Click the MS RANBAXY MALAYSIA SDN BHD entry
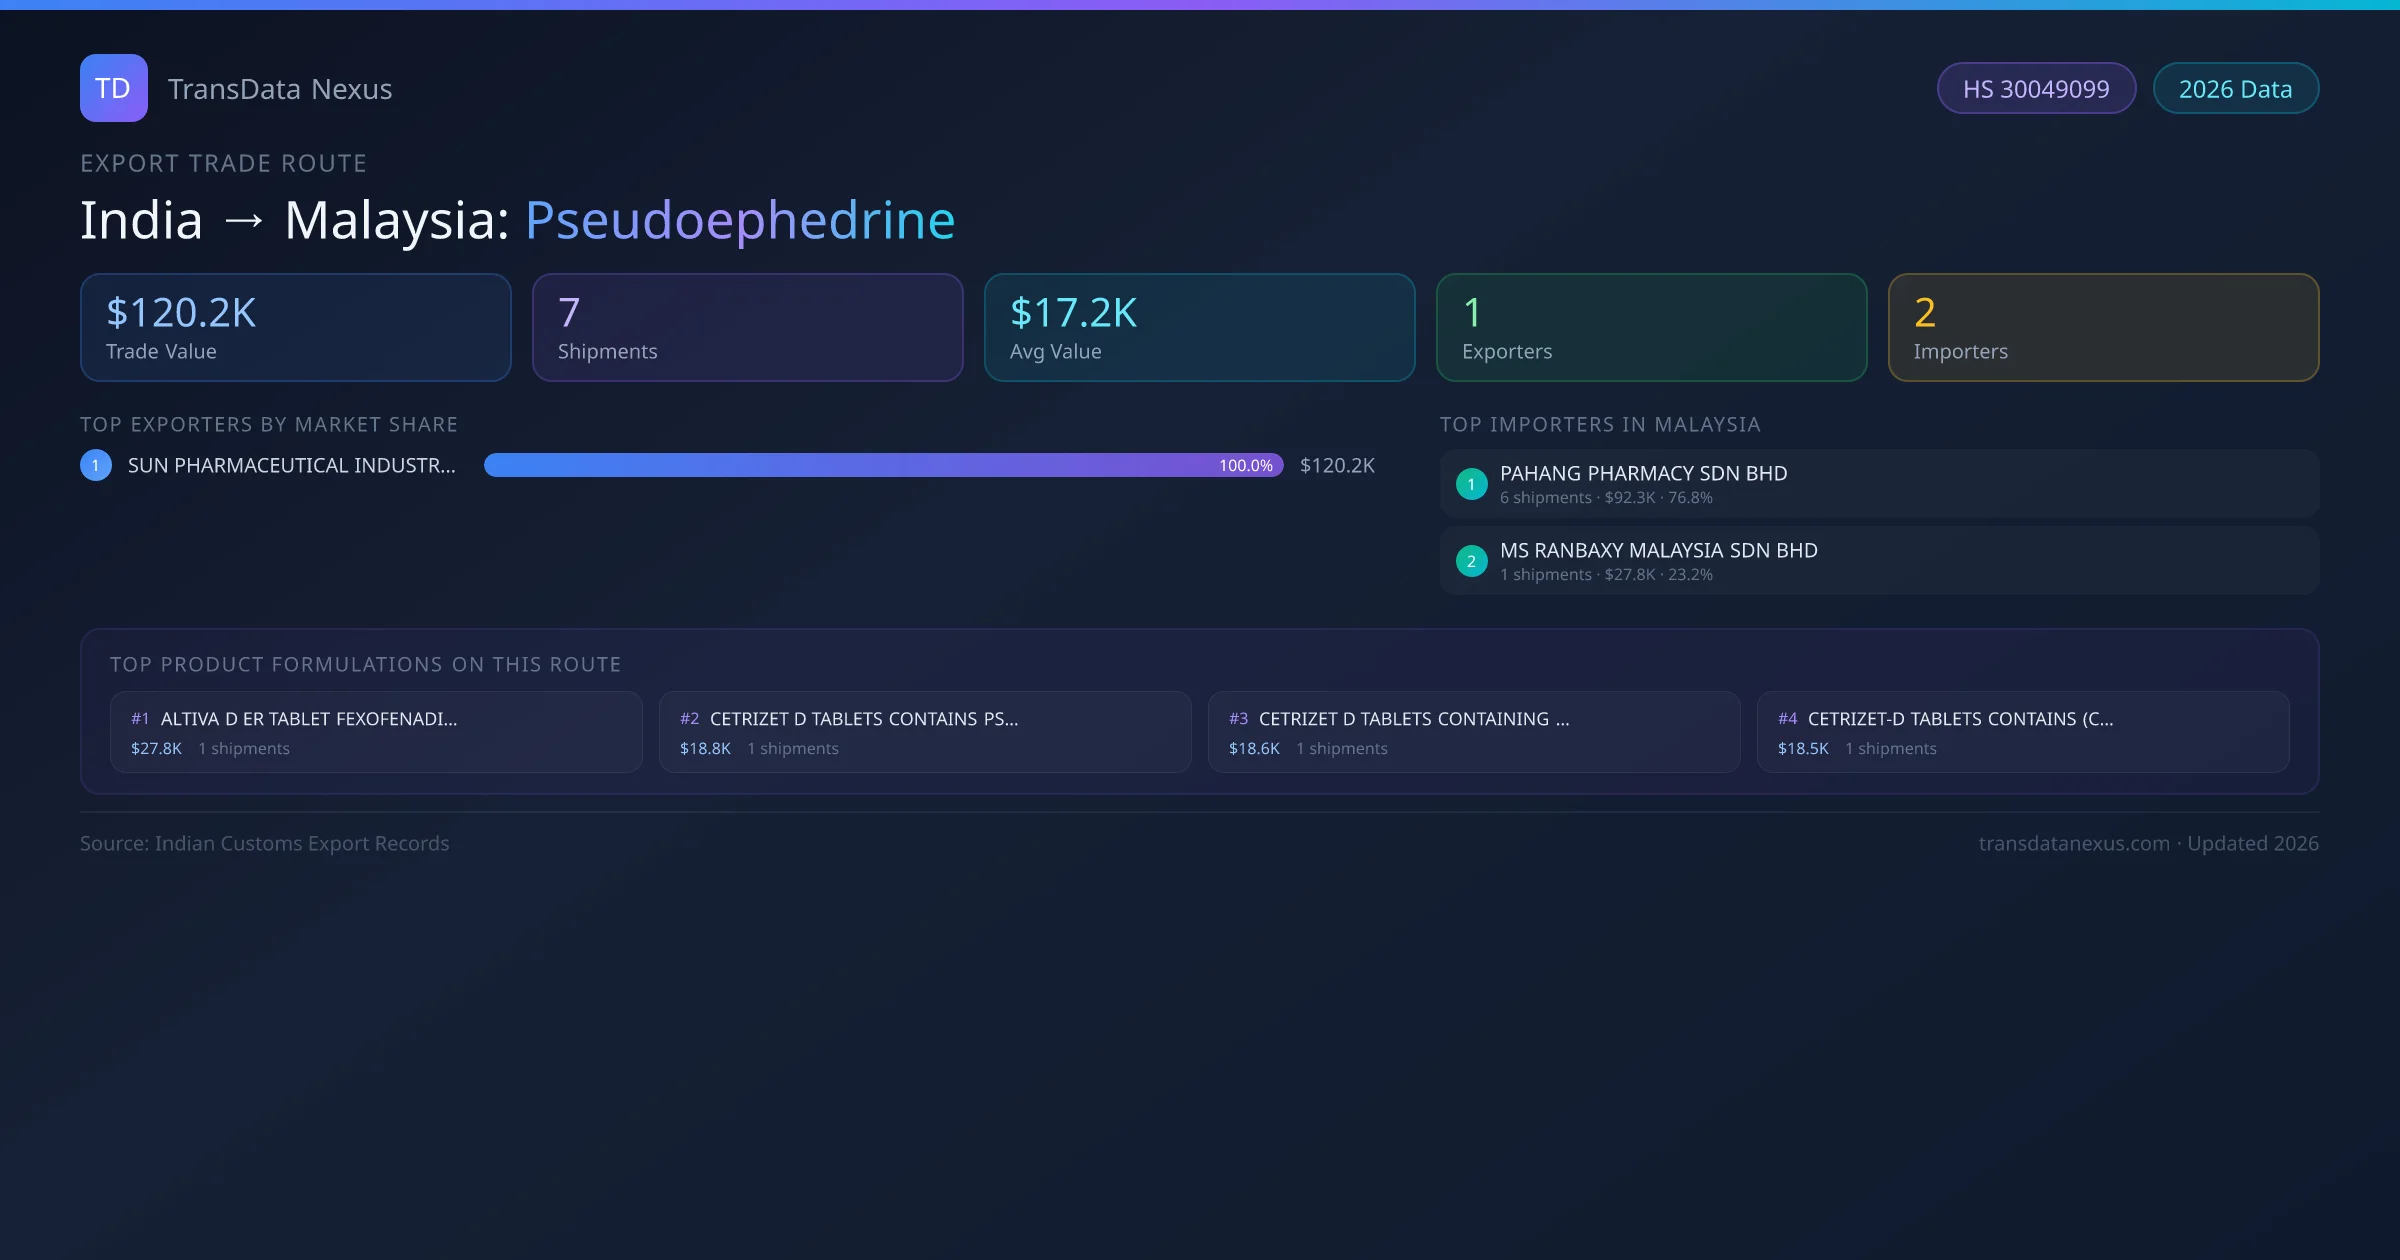This screenshot has height=1260, width=2400. 1878,560
